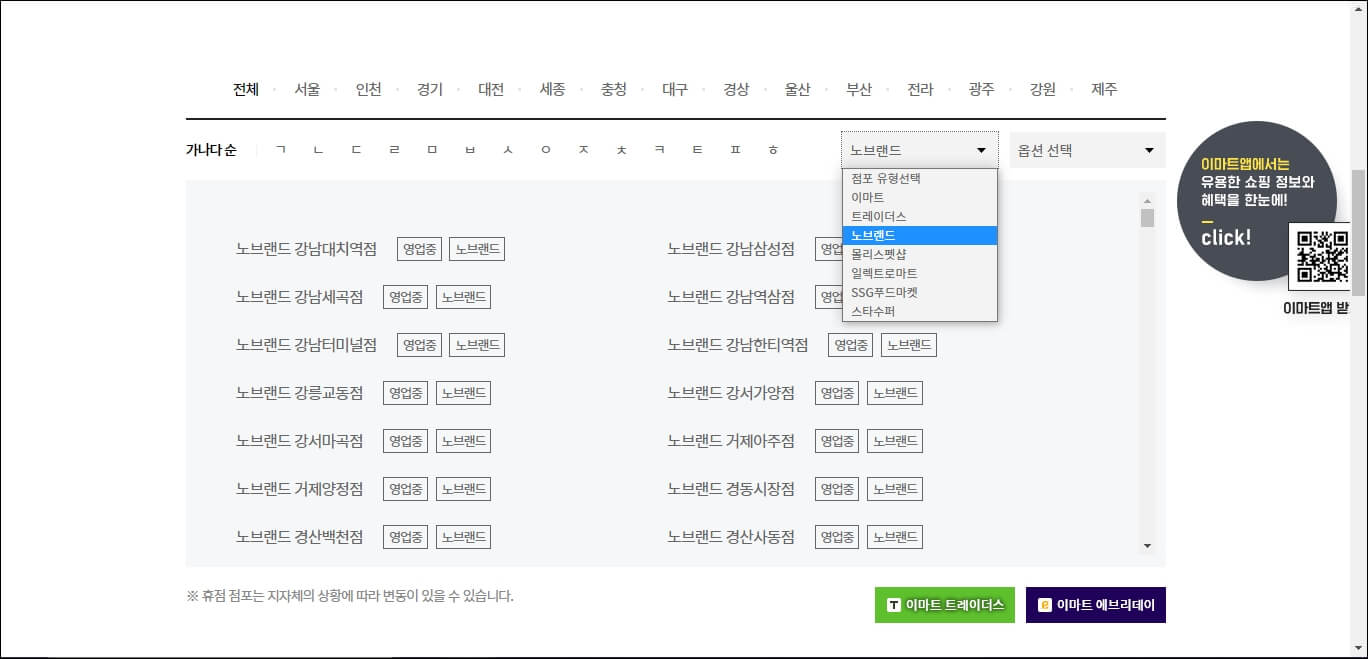The width and height of the screenshot is (1368, 659).
Task: Choose the 경기 region tab
Action: pyautogui.click(x=430, y=89)
